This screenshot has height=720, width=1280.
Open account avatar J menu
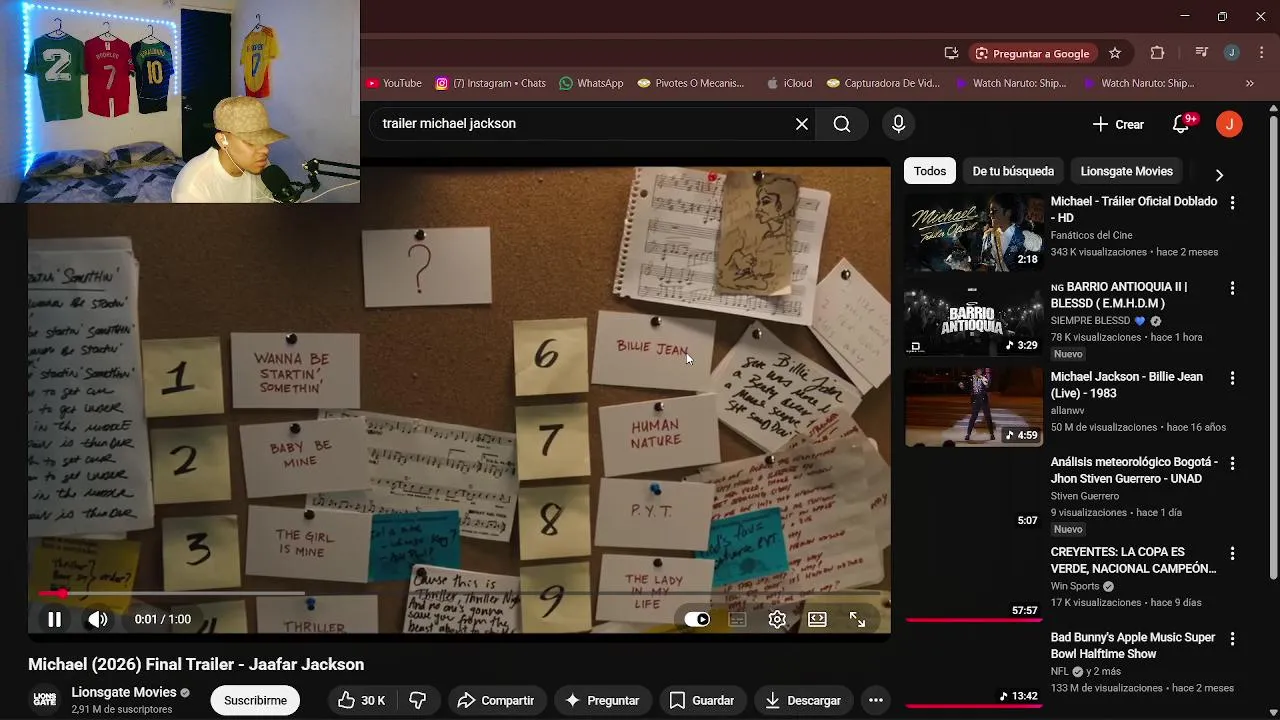(1229, 124)
